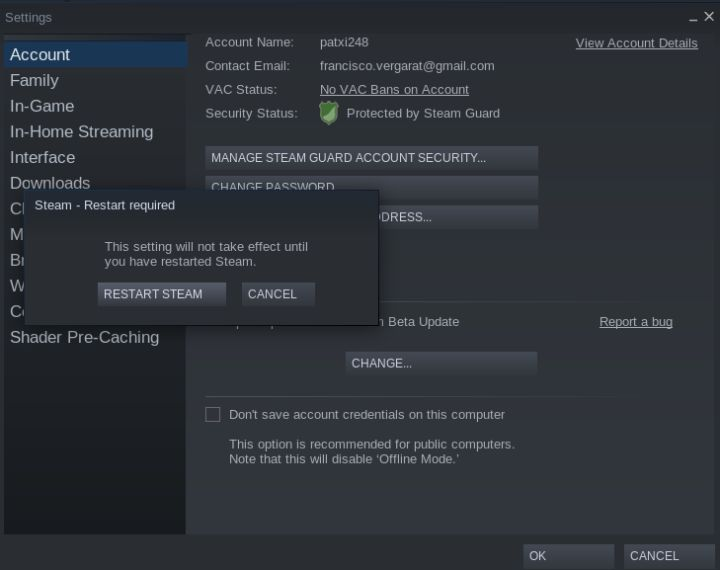The height and width of the screenshot is (570, 720).
Task: Click the Report a bug link
Action: (636, 322)
